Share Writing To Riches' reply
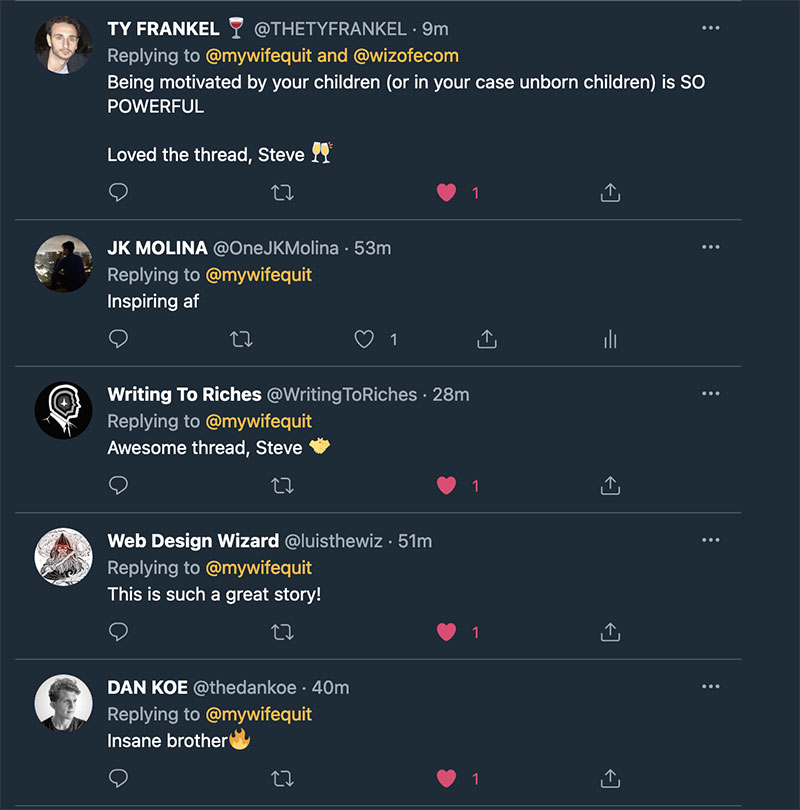 609,484
